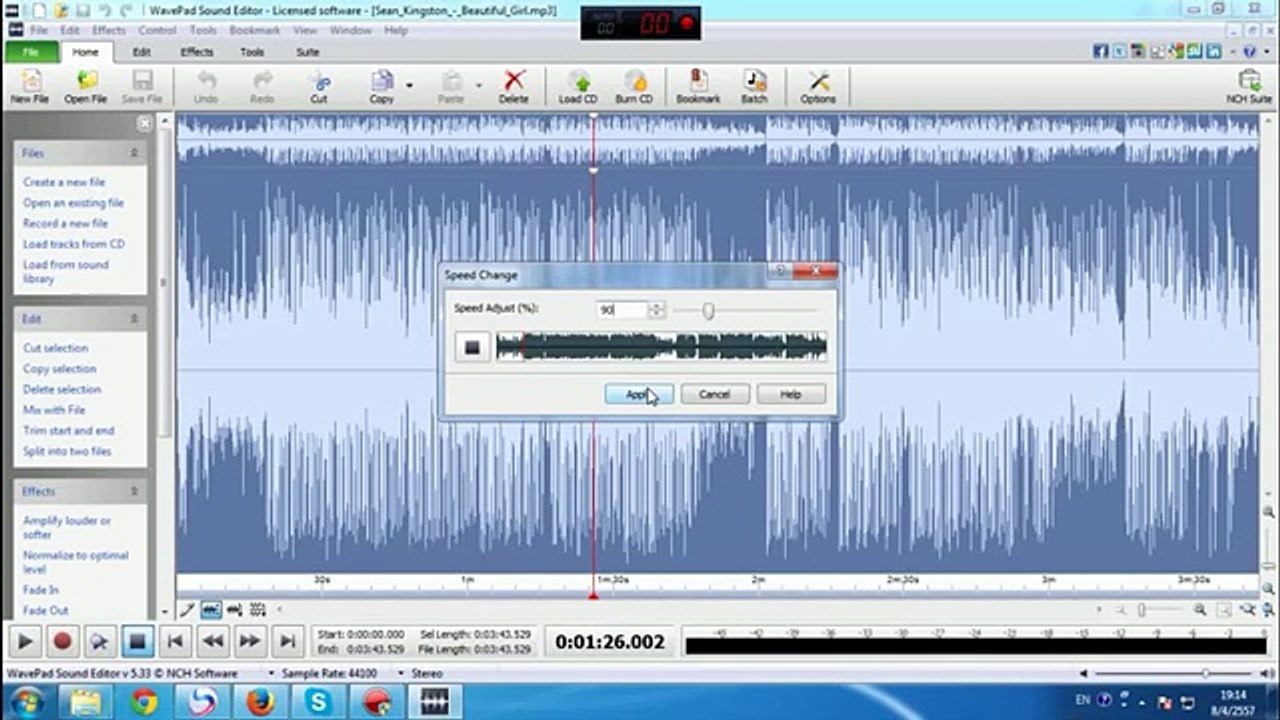Click the Cut scissors toolbar icon

pos(319,86)
